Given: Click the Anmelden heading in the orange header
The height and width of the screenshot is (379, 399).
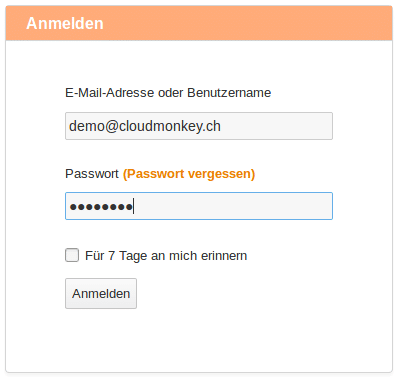Looking at the screenshot, I should coord(65,24).
